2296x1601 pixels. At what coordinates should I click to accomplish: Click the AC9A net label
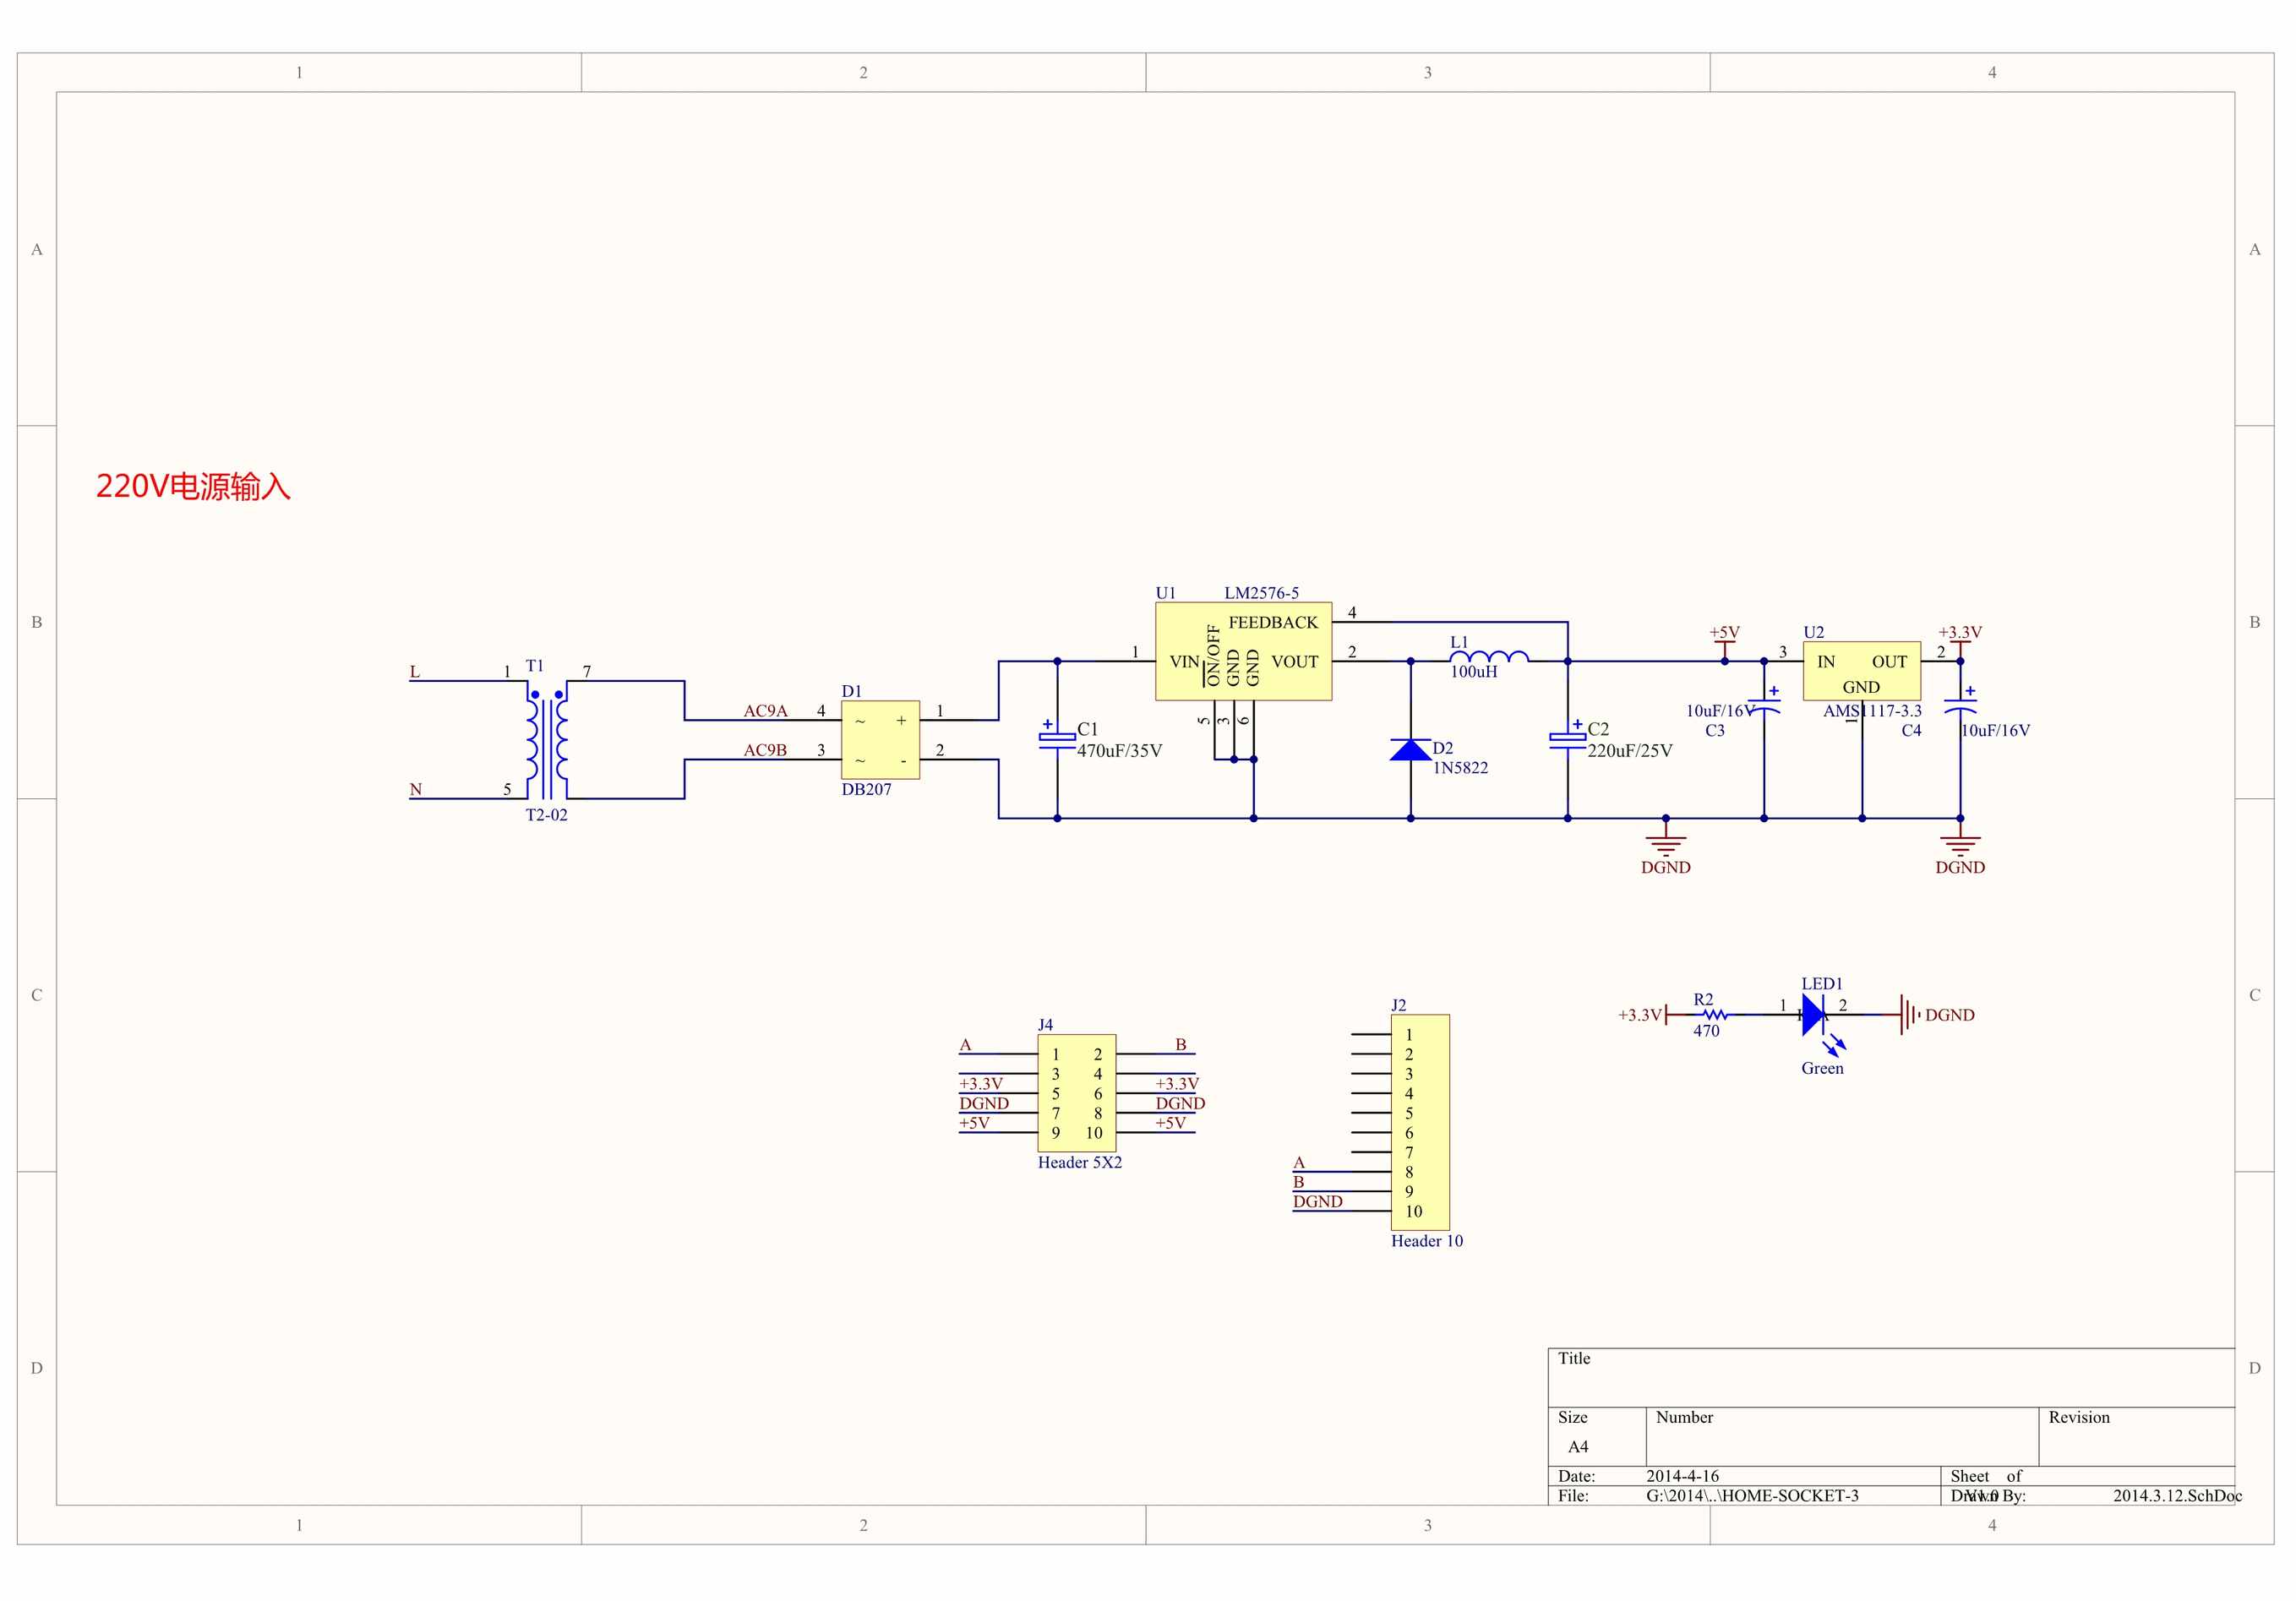765,711
